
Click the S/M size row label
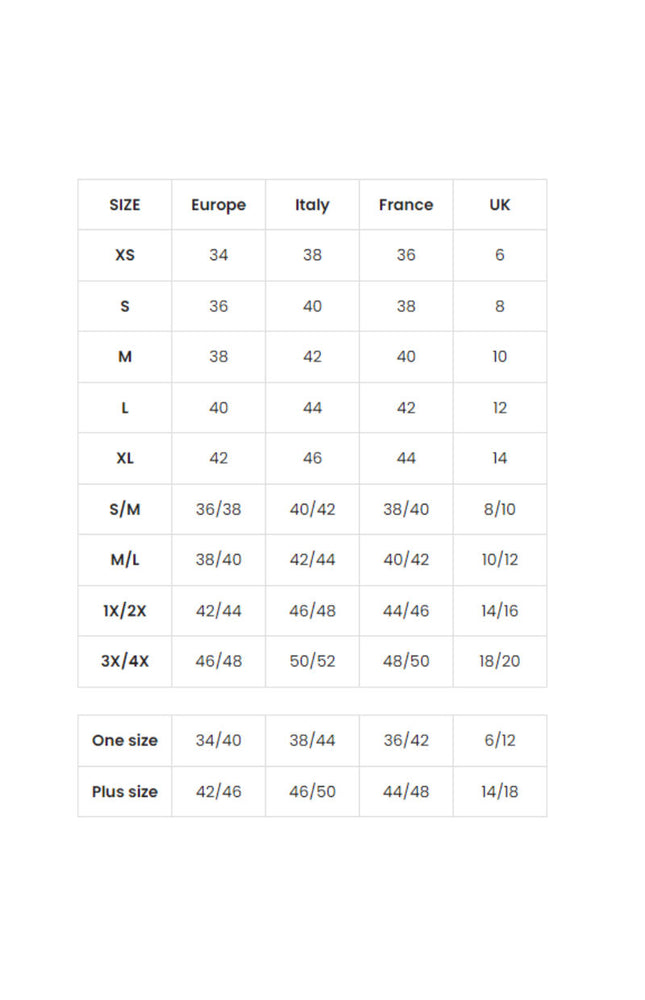[125, 509]
